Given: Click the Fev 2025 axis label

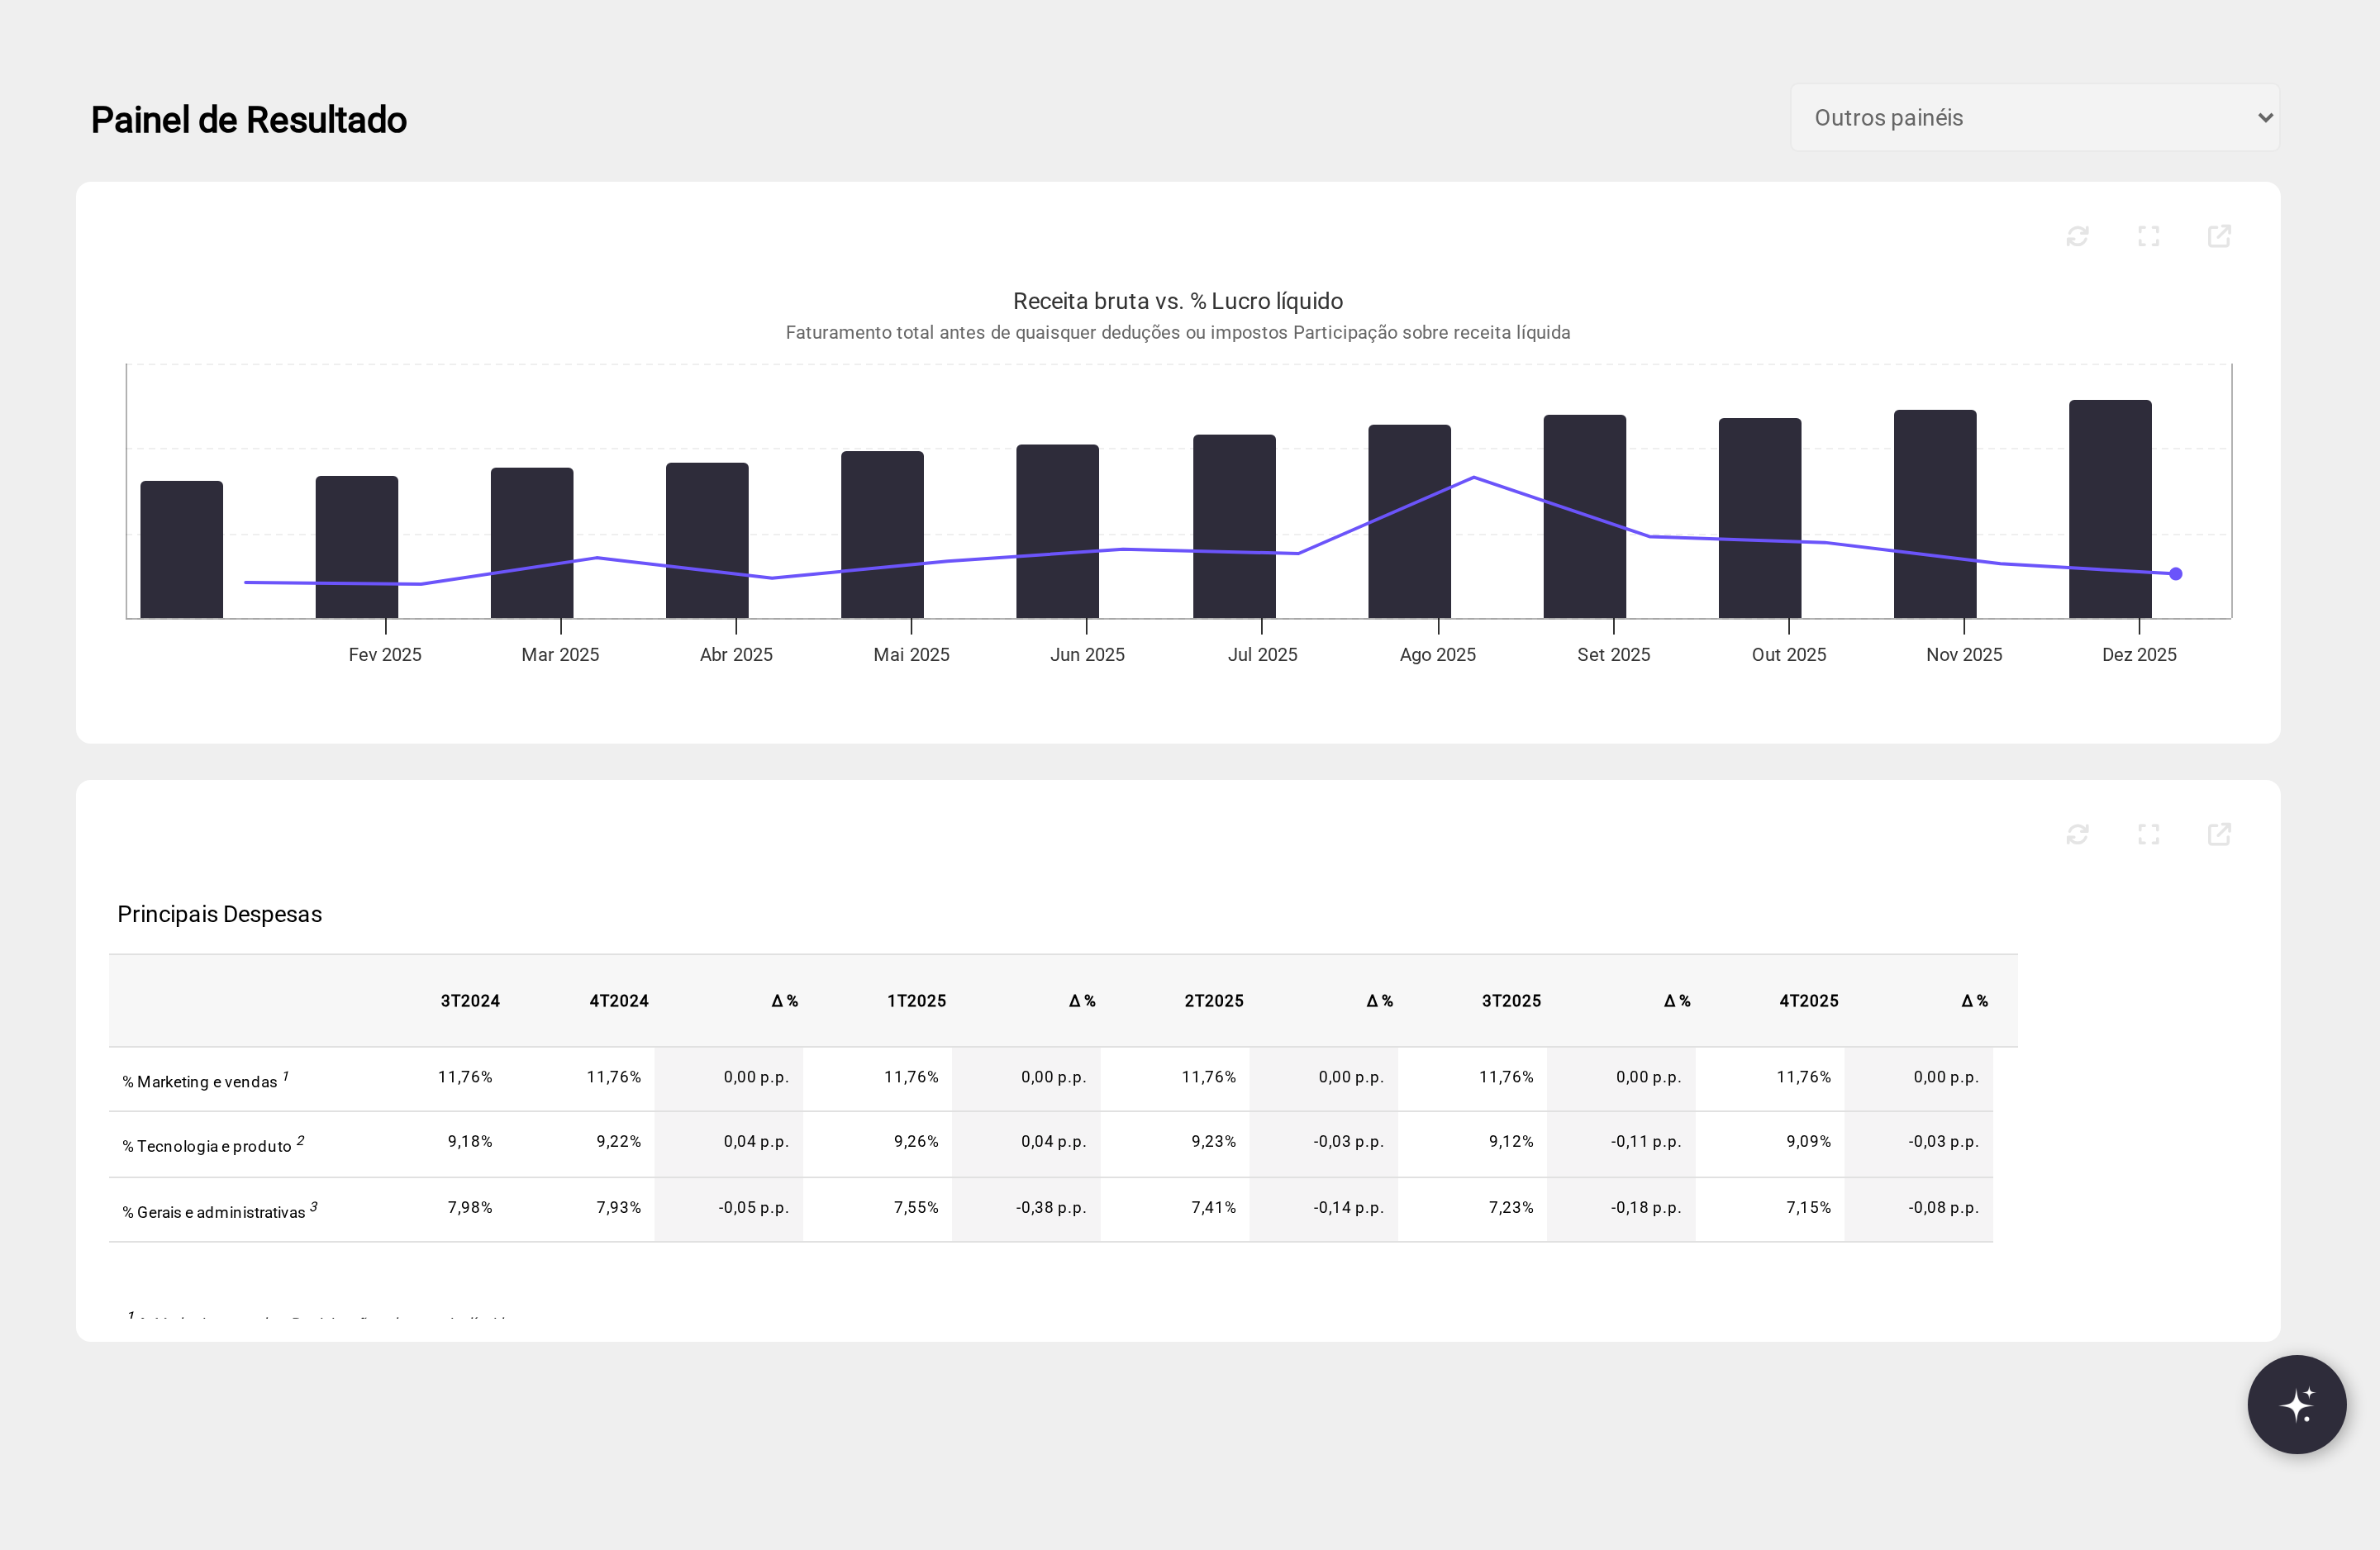Looking at the screenshot, I should pyautogui.click(x=385, y=655).
